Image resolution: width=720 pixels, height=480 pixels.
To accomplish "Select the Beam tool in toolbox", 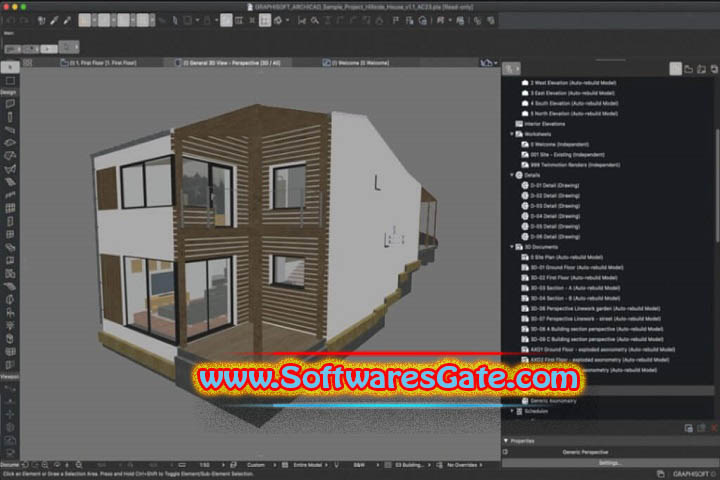I will pyautogui.click(x=10, y=130).
